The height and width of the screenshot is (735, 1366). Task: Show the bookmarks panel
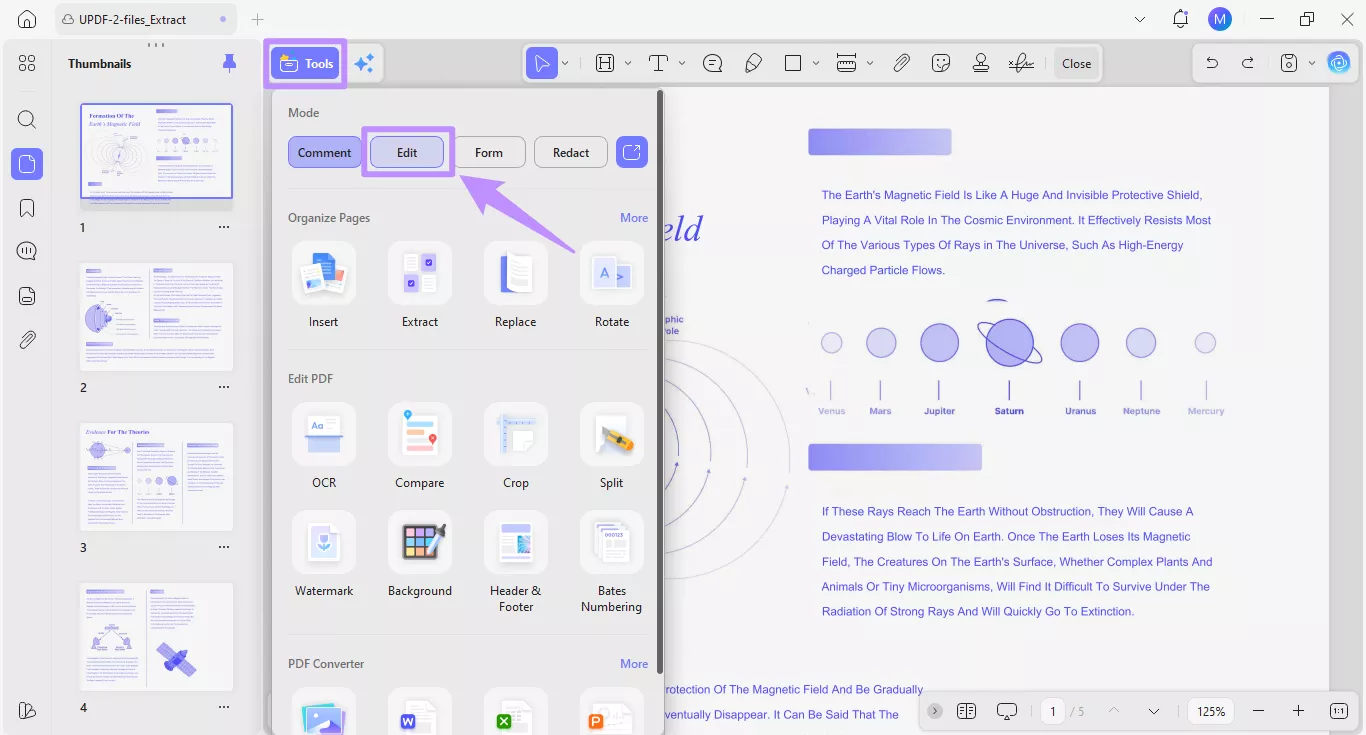[x=26, y=207]
